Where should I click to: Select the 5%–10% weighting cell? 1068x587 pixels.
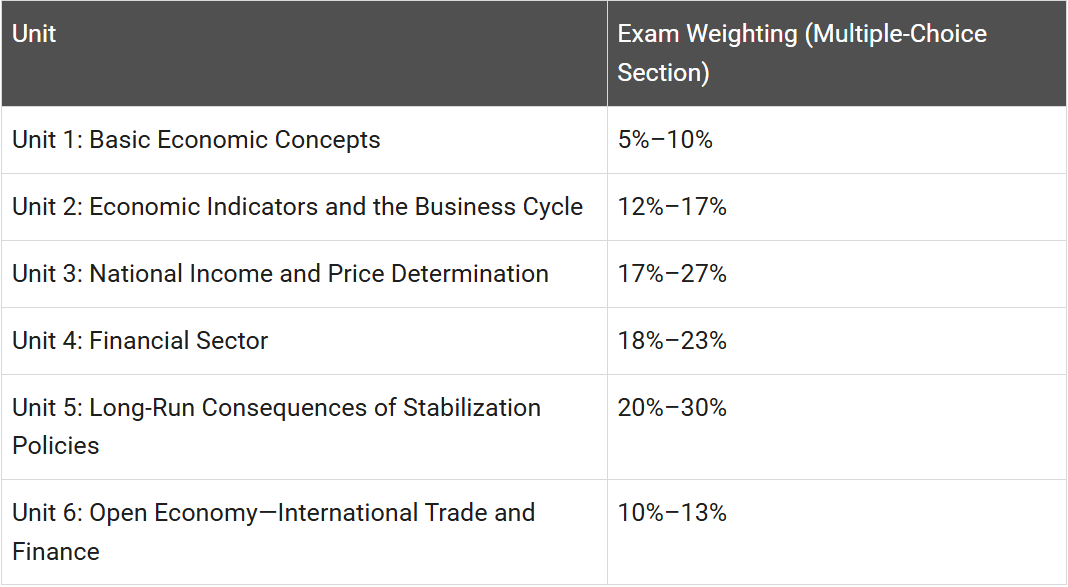tap(836, 140)
